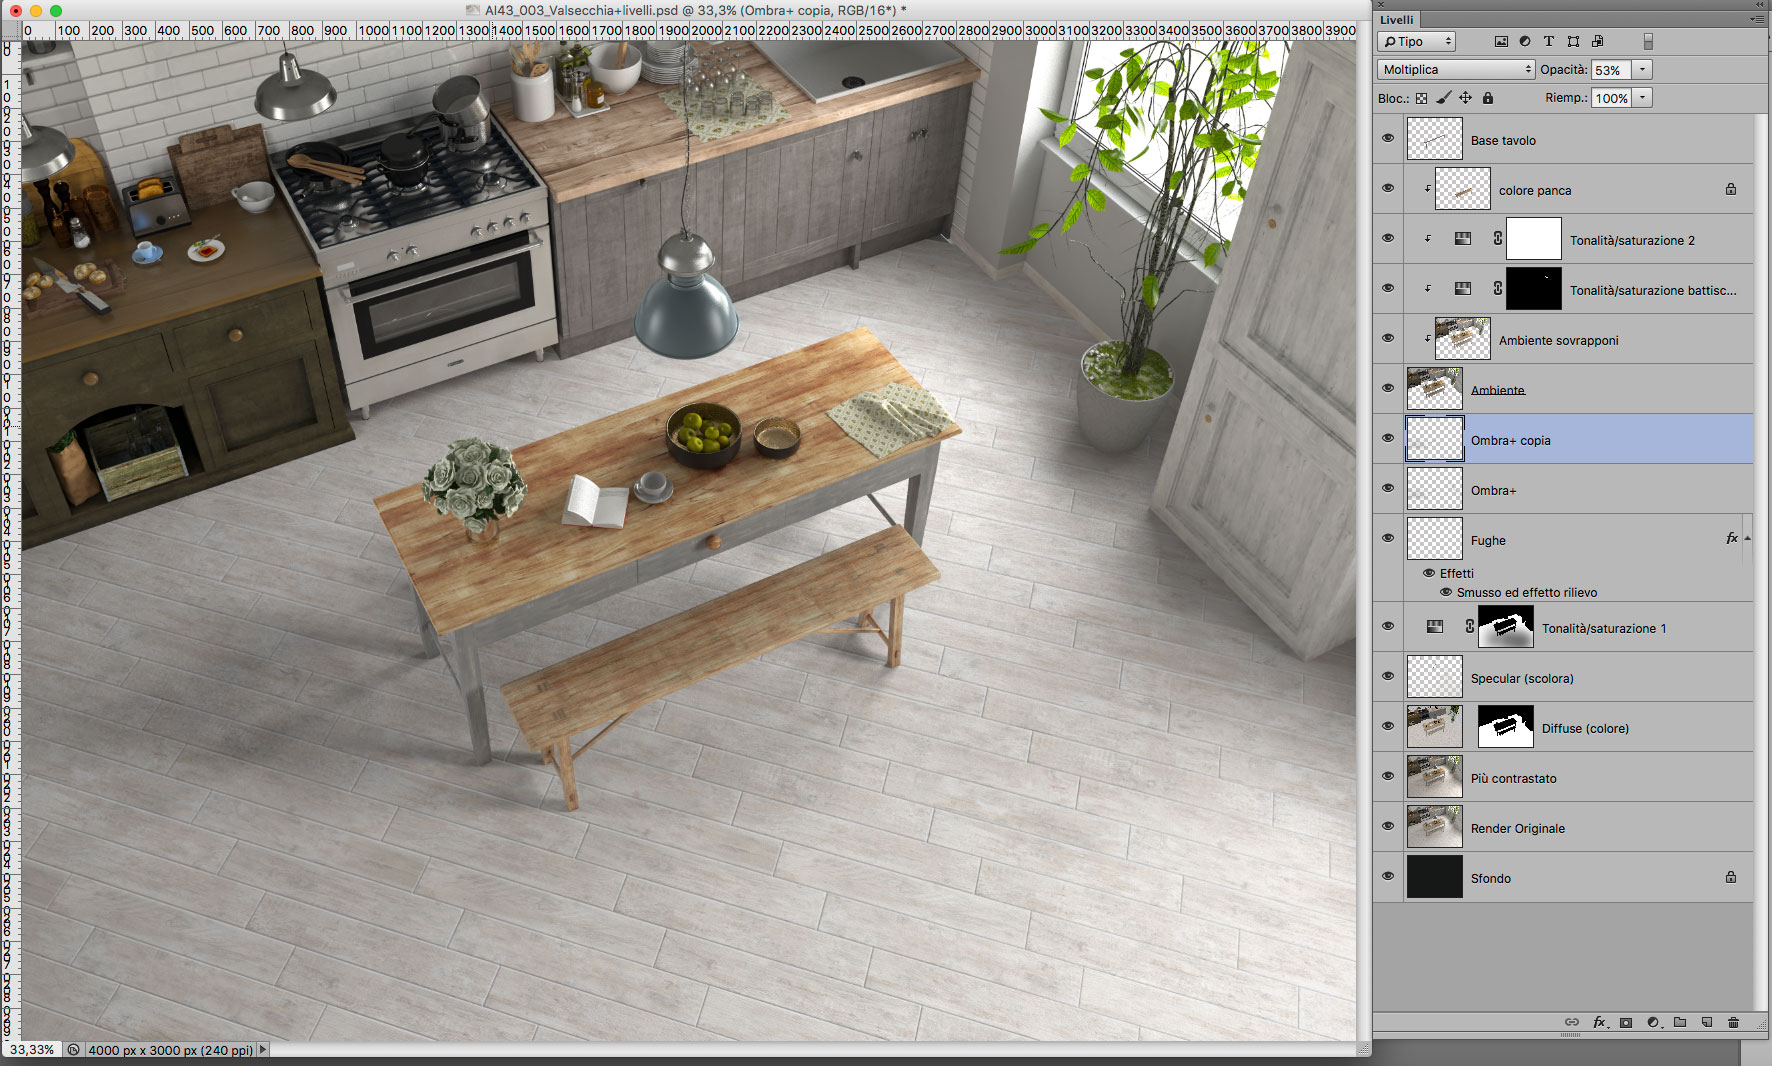The width and height of the screenshot is (1772, 1066).
Task: Toggle visibility of Sfondo layer
Action: pyautogui.click(x=1388, y=877)
